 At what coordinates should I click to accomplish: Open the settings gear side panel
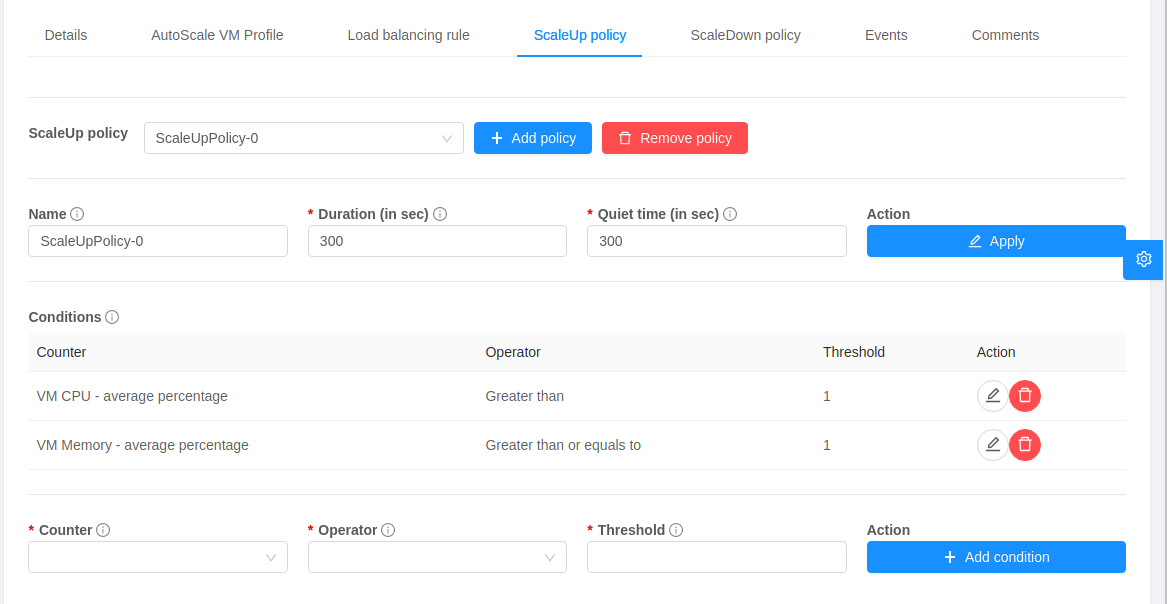(1144, 259)
